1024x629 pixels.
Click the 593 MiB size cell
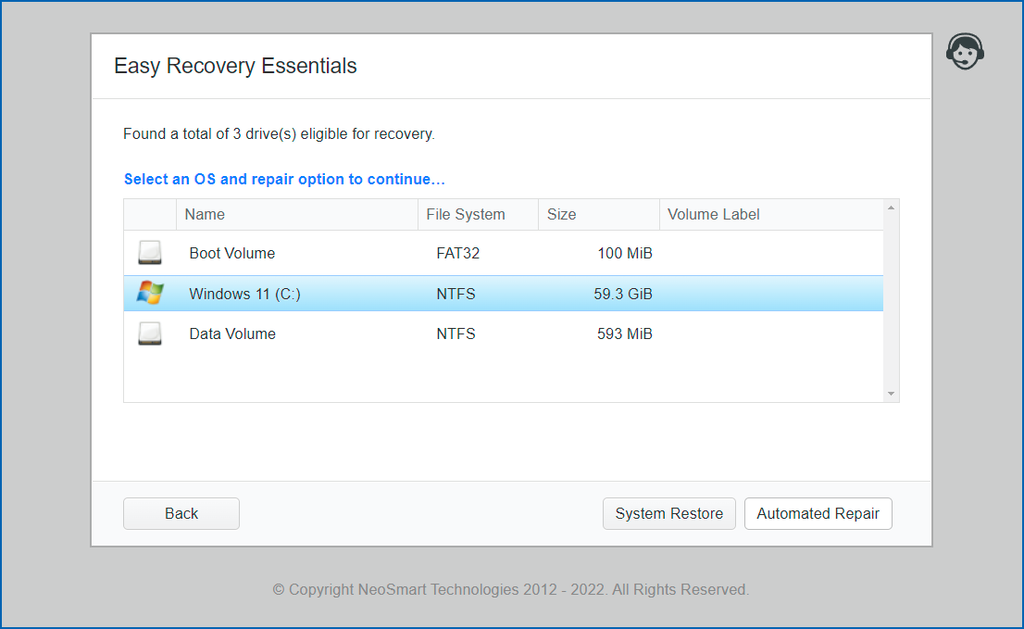point(624,334)
